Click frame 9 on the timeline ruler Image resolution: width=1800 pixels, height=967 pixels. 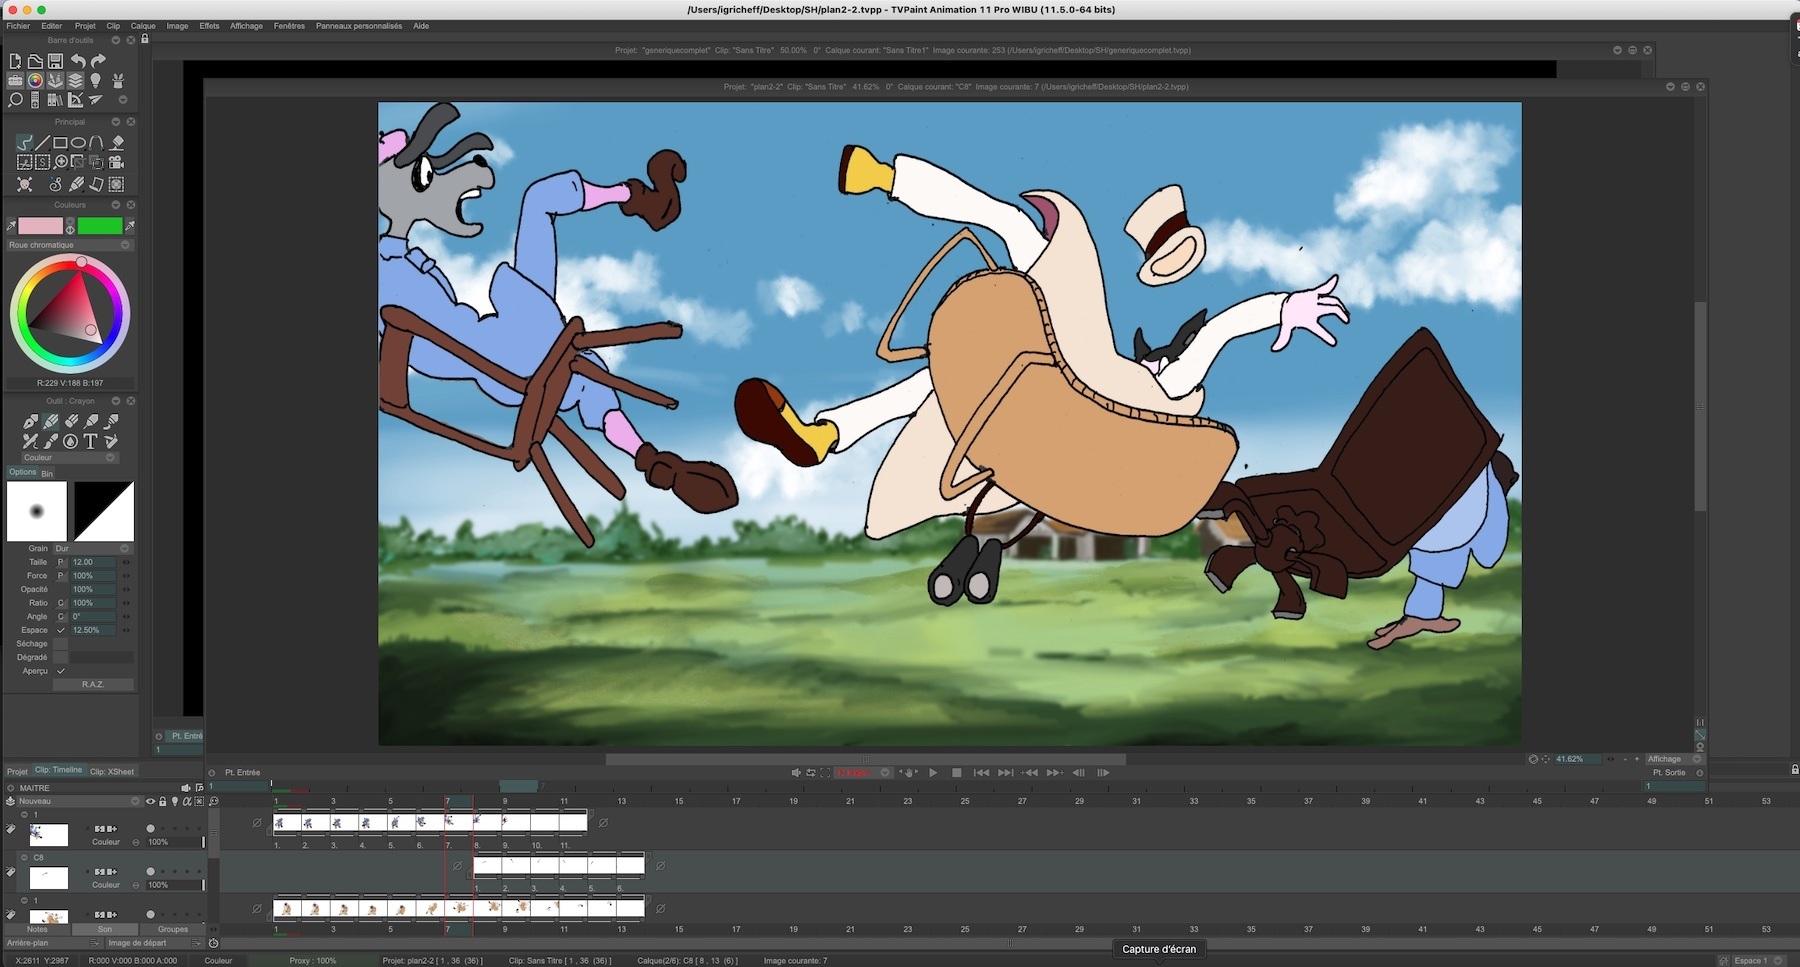click(504, 800)
